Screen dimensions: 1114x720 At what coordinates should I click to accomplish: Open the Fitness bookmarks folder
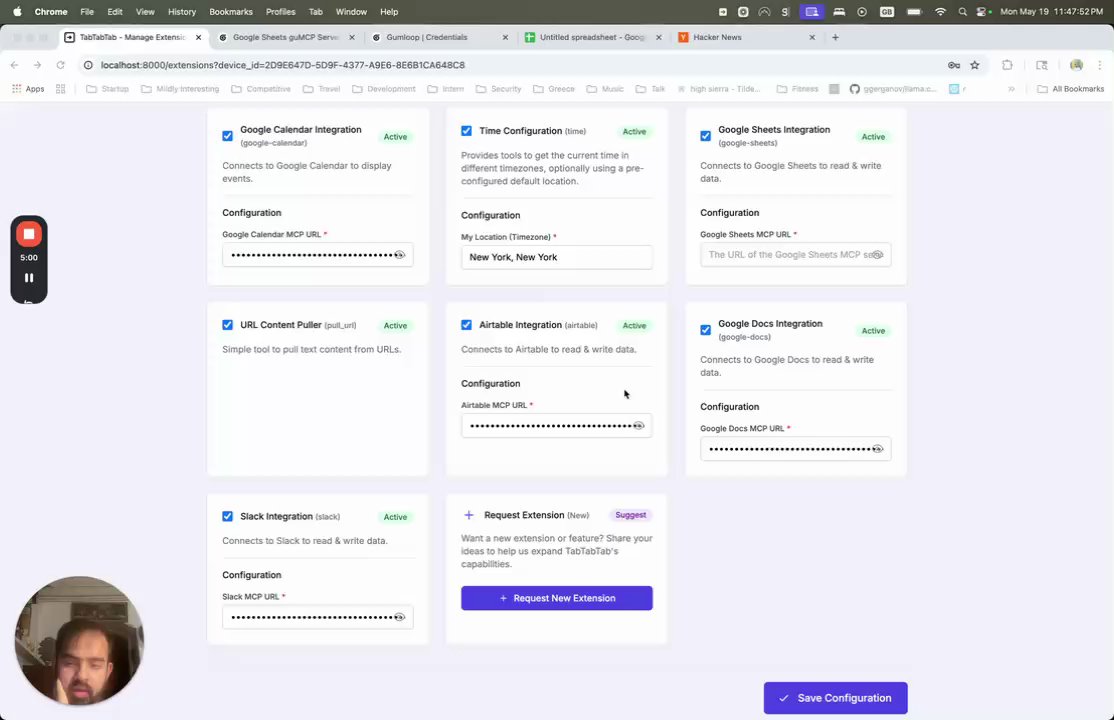pos(797,89)
